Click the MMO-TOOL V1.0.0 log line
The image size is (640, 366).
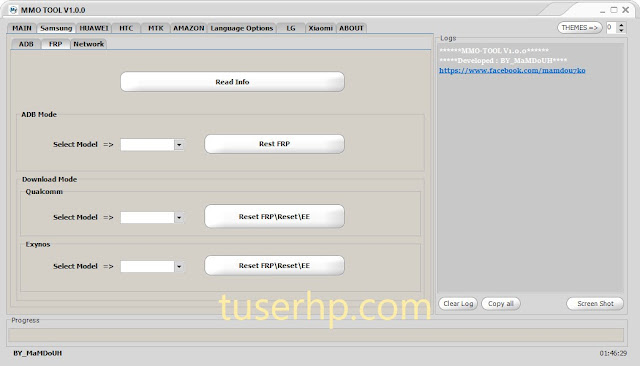[494, 51]
